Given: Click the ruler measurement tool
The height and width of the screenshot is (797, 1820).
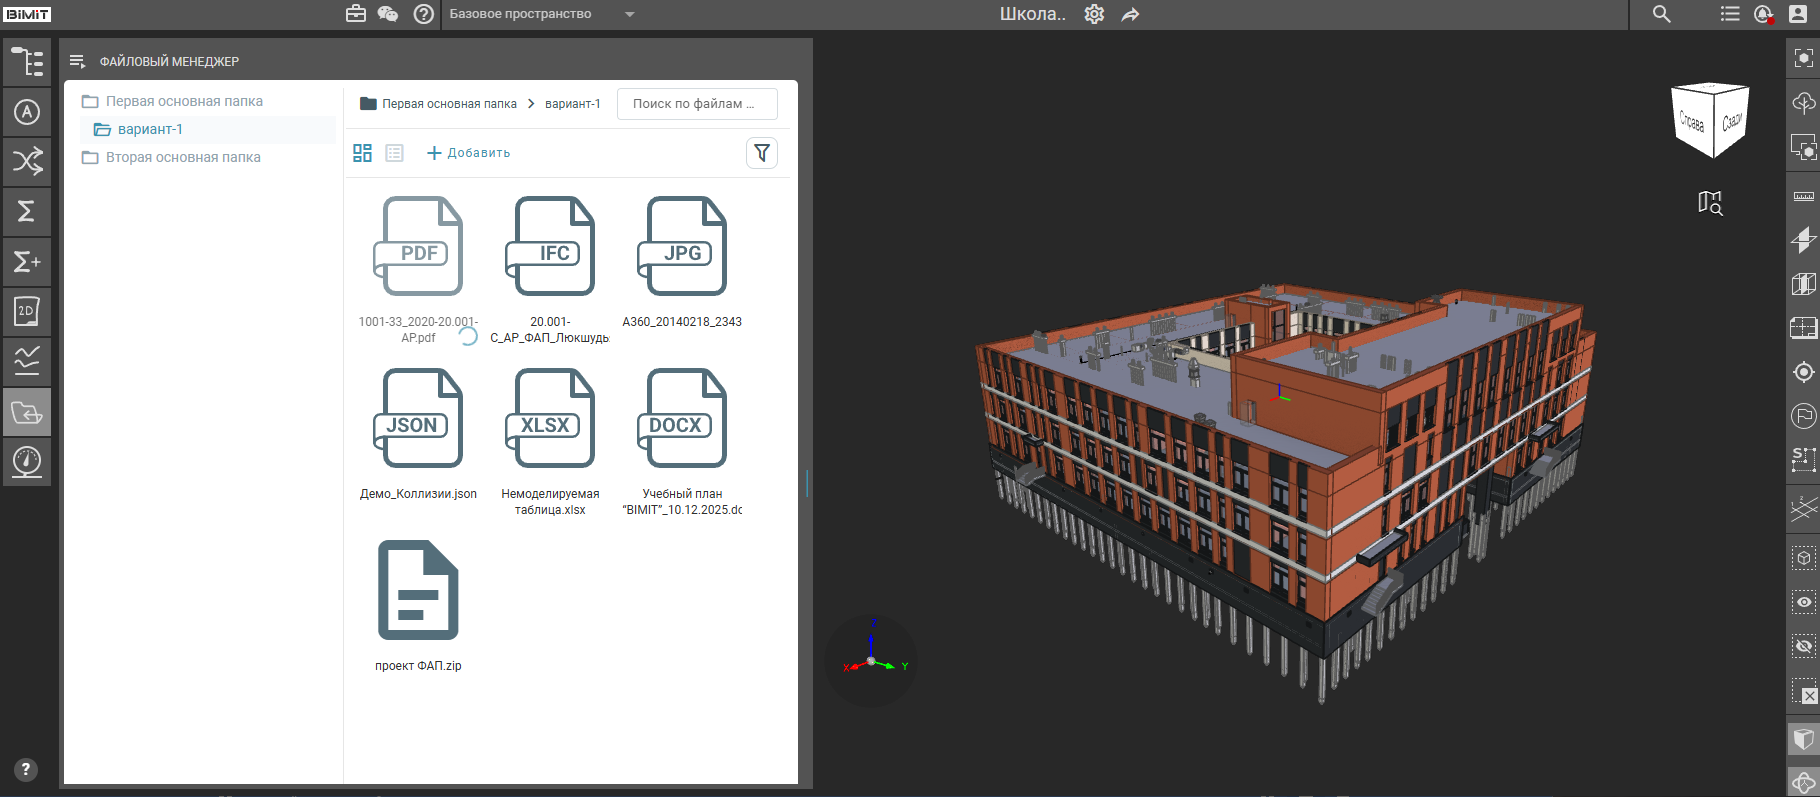Looking at the screenshot, I should (1803, 196).
